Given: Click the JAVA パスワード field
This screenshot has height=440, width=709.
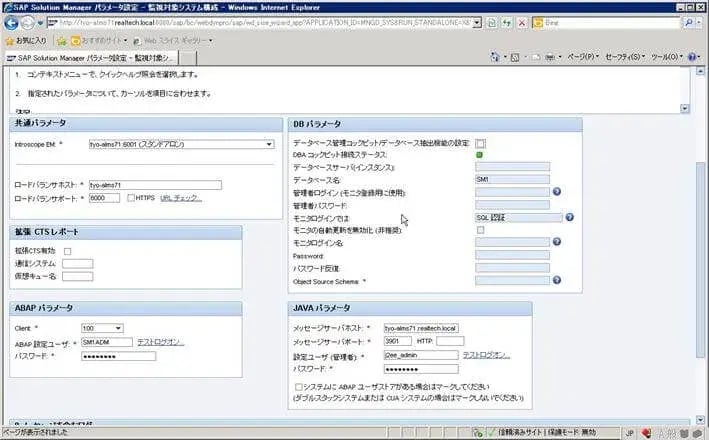Looking at the screenshot, I should pos(421,369).
